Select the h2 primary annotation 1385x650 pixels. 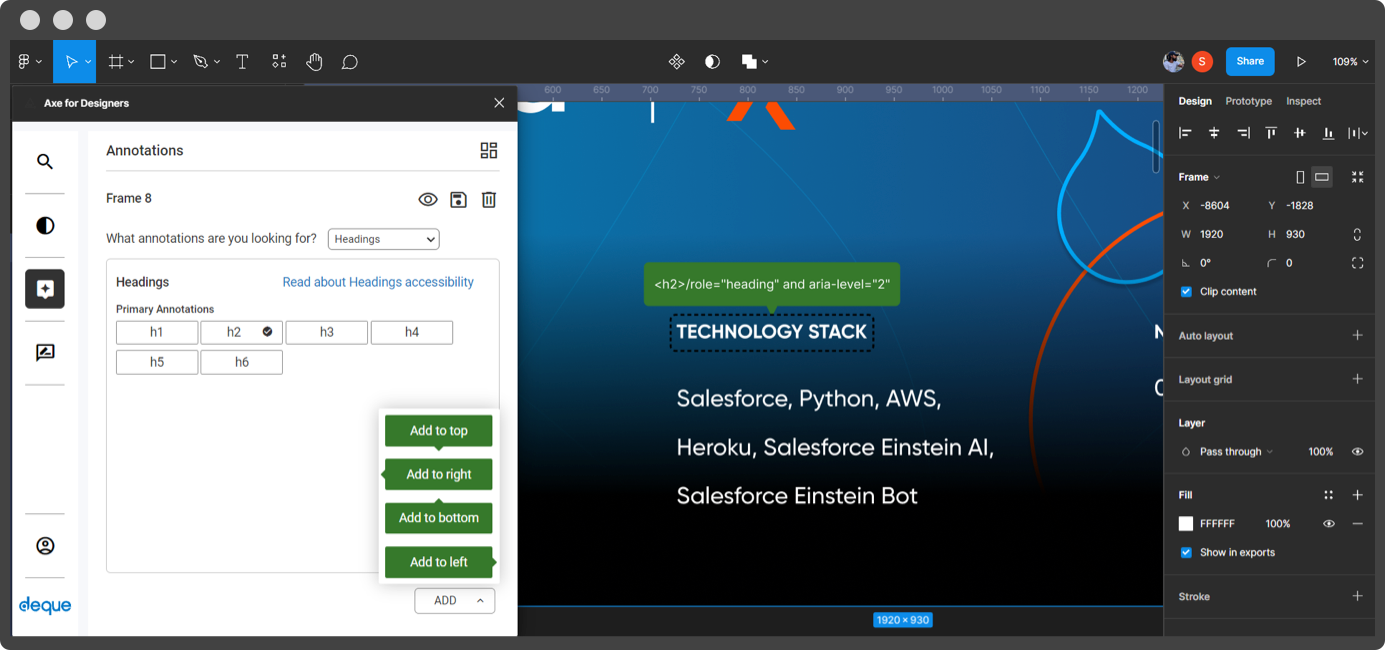pyautogui.click(x=242, y=333)
